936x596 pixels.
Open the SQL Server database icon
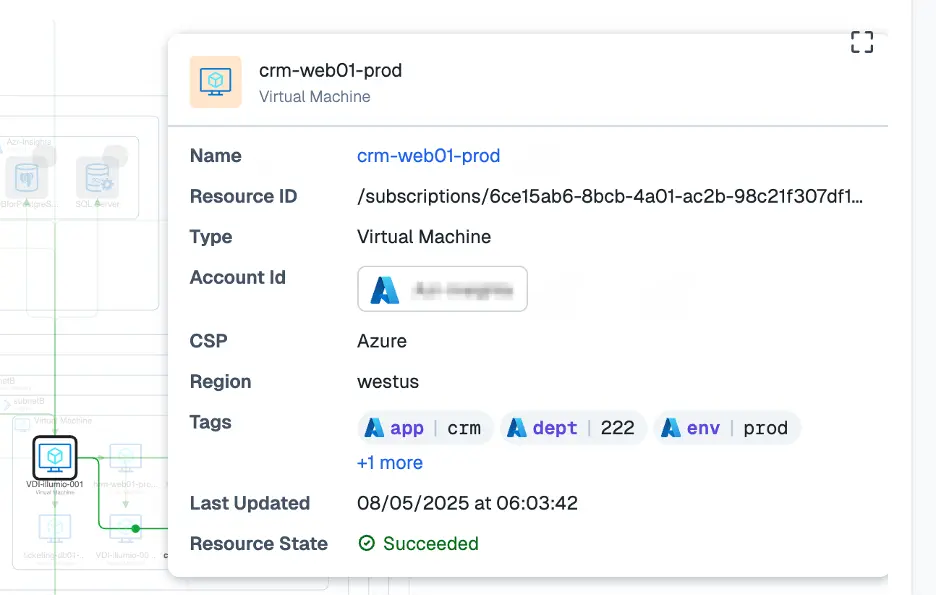click(99, 175)
